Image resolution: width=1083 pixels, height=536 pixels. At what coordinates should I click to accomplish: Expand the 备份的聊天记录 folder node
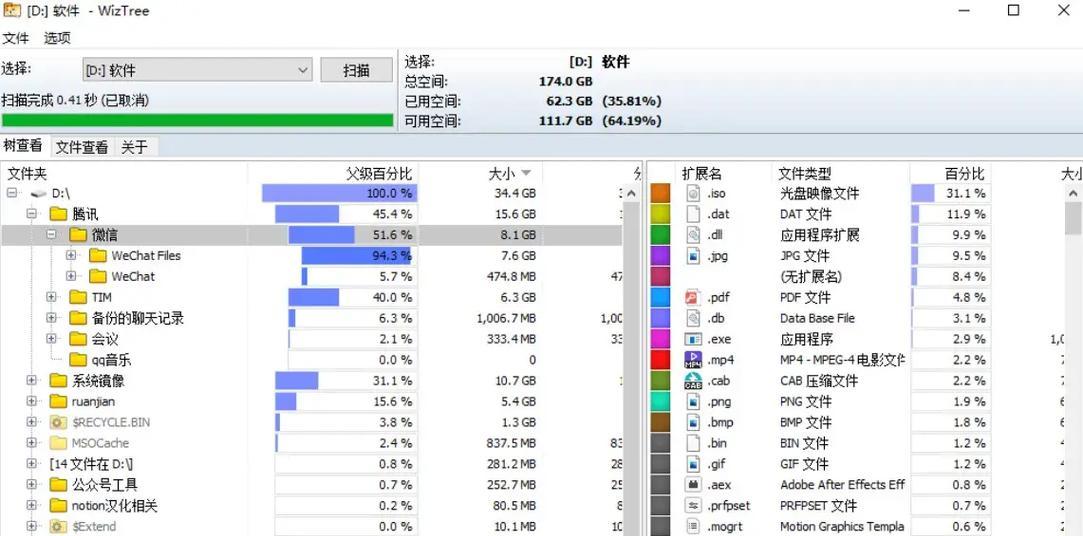coord(51,318)
